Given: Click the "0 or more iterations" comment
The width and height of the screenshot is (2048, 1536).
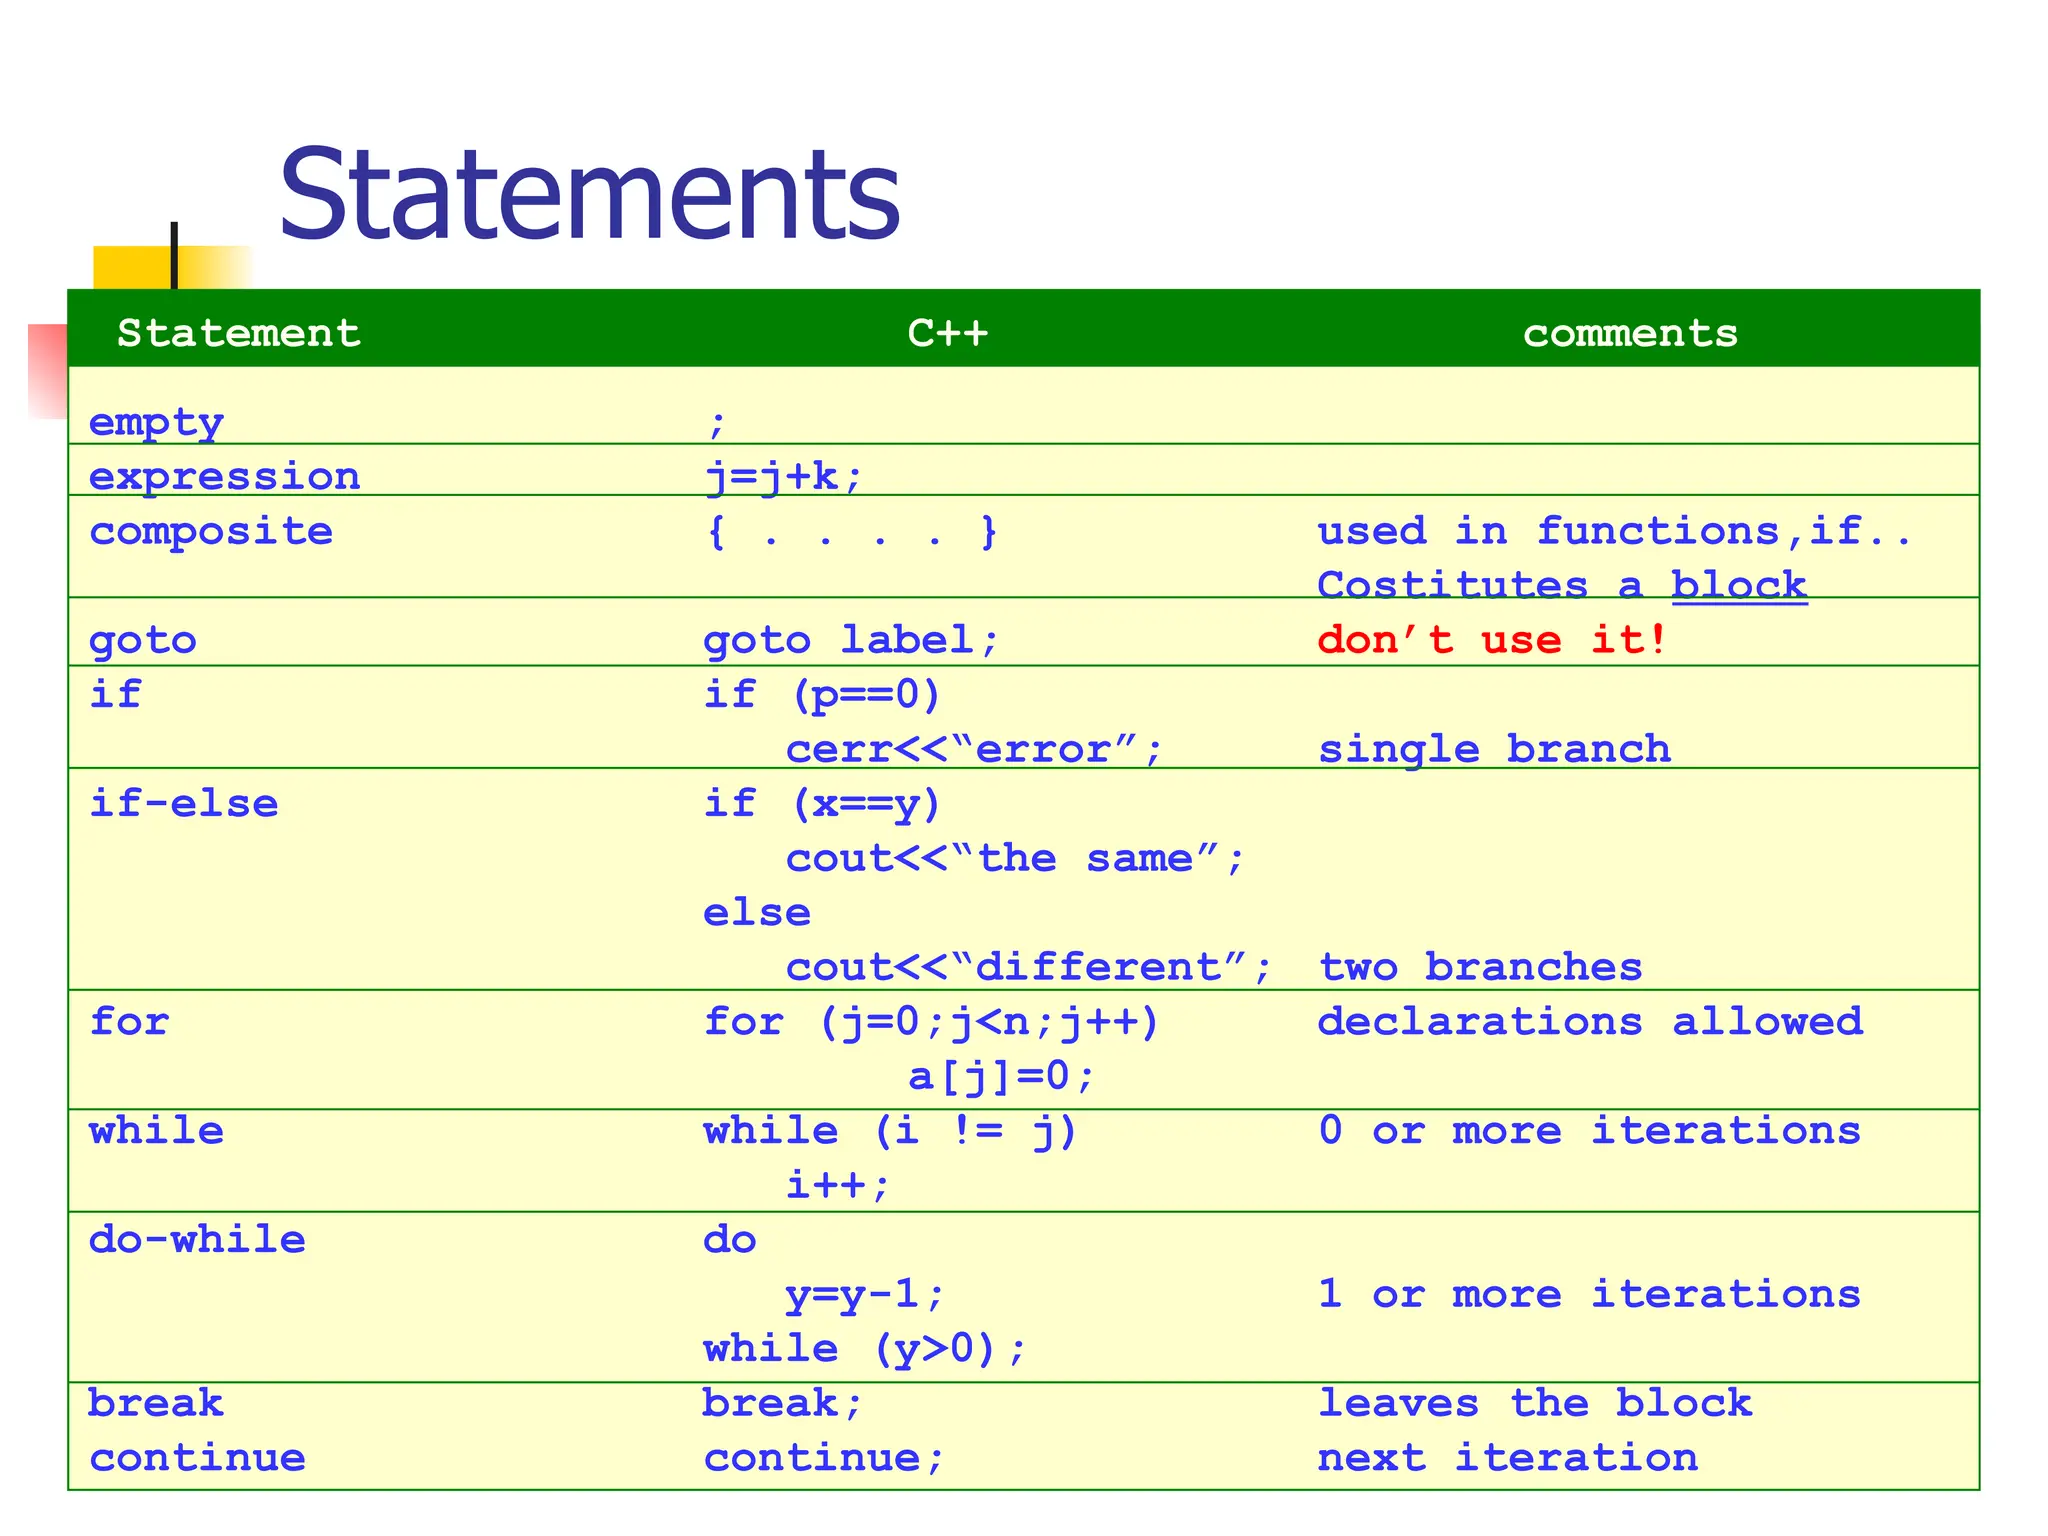Looking at the screenshot, I should 1589,1131.
